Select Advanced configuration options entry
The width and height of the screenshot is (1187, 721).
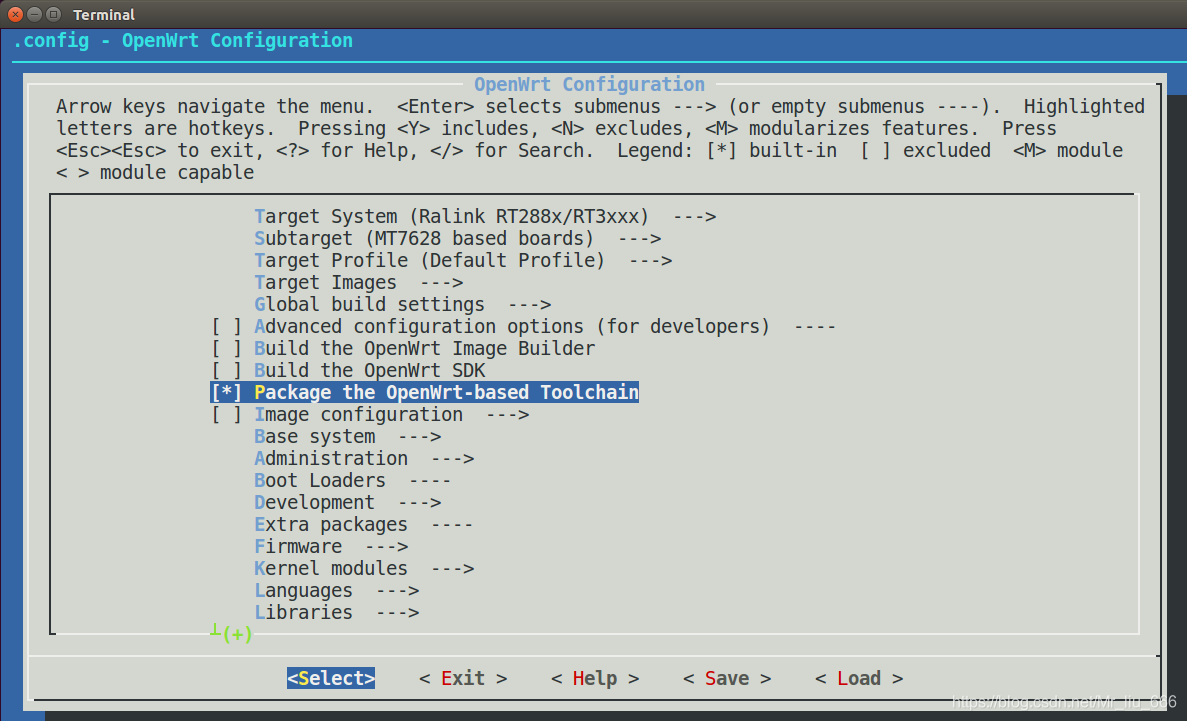click(545, 326)
